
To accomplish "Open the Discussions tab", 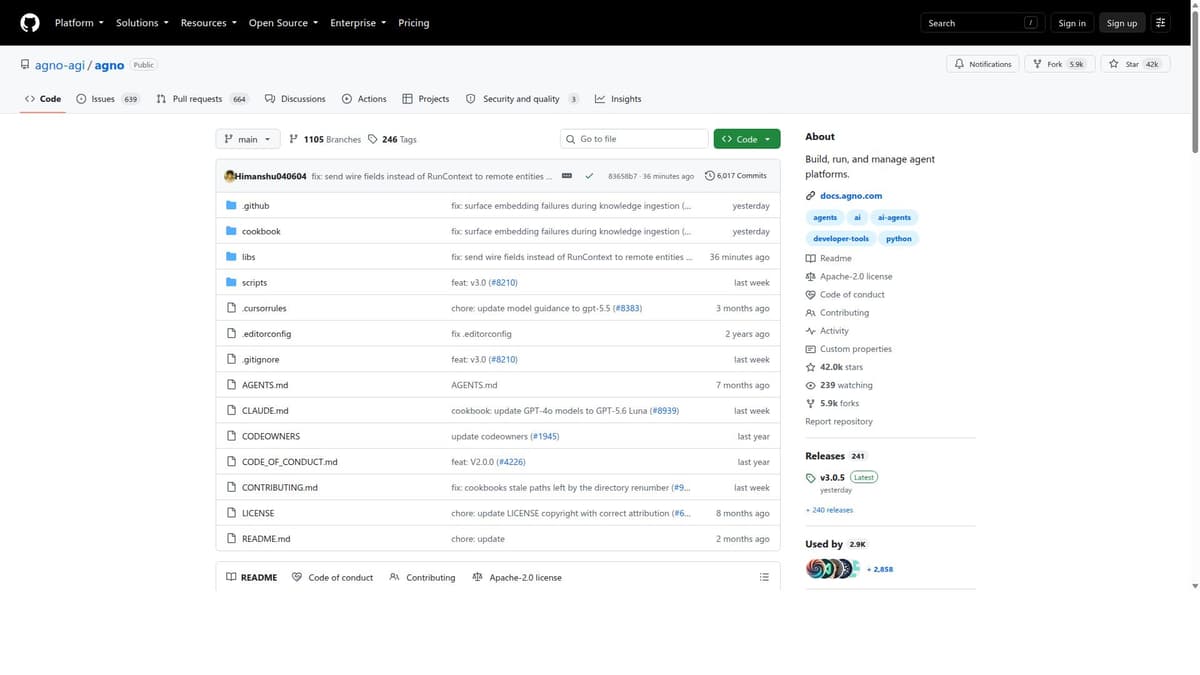I will point(295,99).
